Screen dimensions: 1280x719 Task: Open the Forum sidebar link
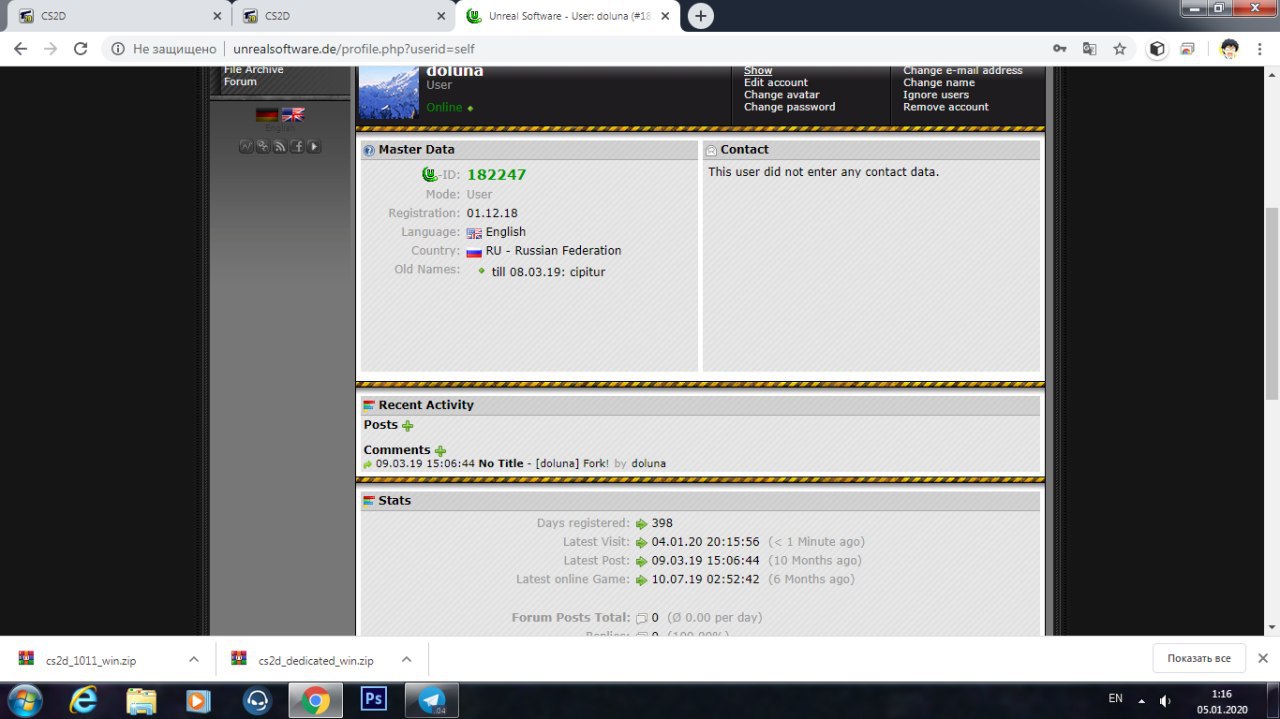tap(240, 82)
